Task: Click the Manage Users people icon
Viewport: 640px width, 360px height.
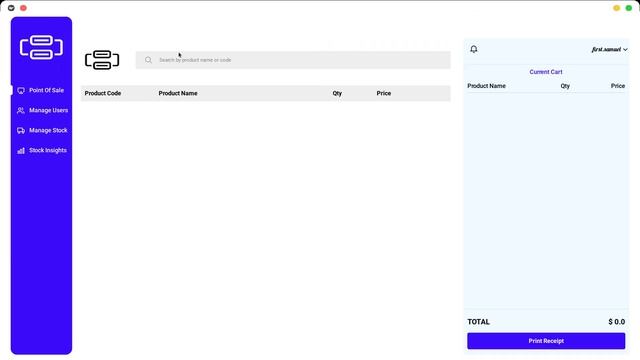Action: [21, 111]
